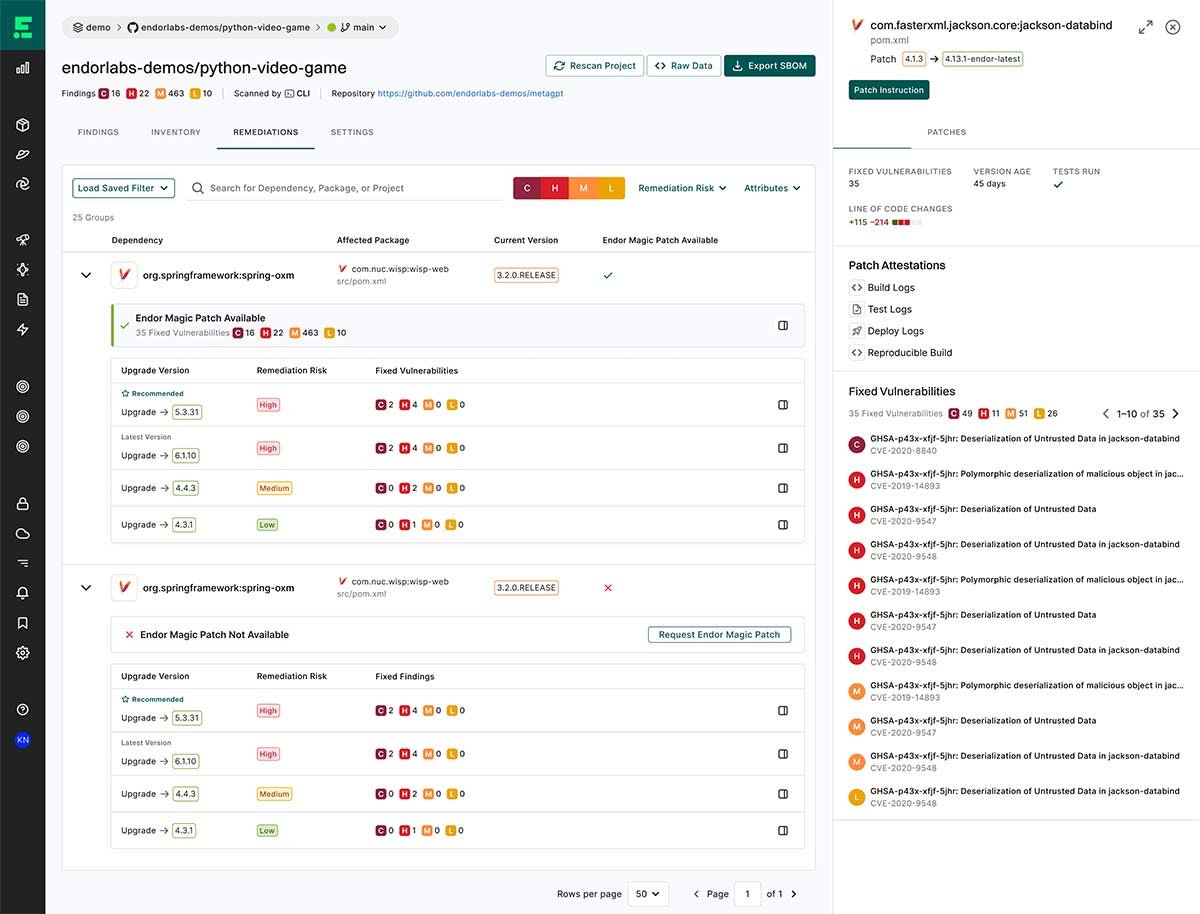Image resolution: width=1200 pixels, height=914 pixels.
Task: Switch to the Findings tab
Action: pyautogui.click(x=97, y=132)
